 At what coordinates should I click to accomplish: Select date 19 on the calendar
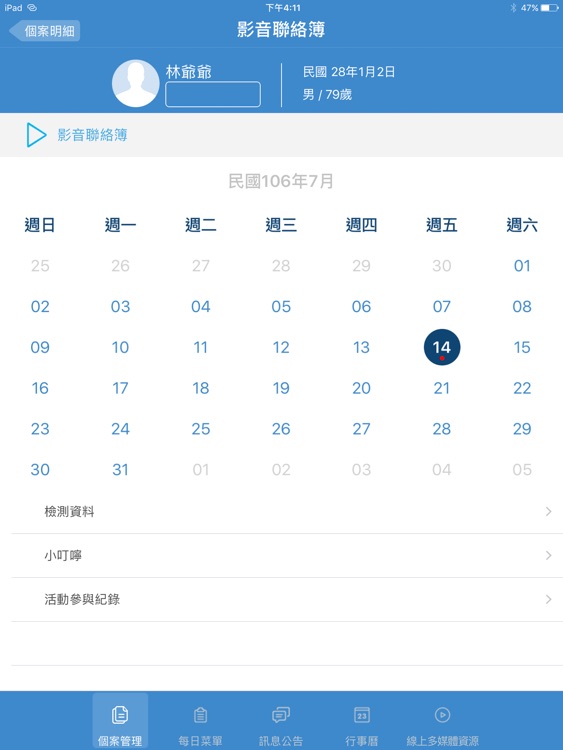coord(281,388)
